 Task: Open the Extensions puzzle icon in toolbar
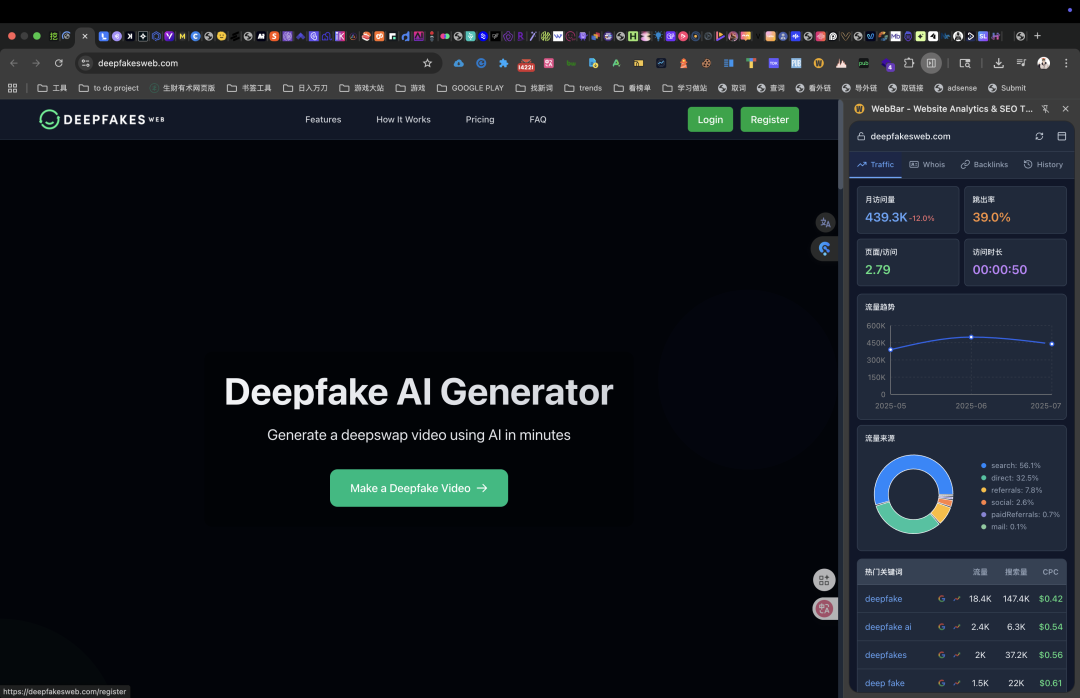(x=908, y=63)
